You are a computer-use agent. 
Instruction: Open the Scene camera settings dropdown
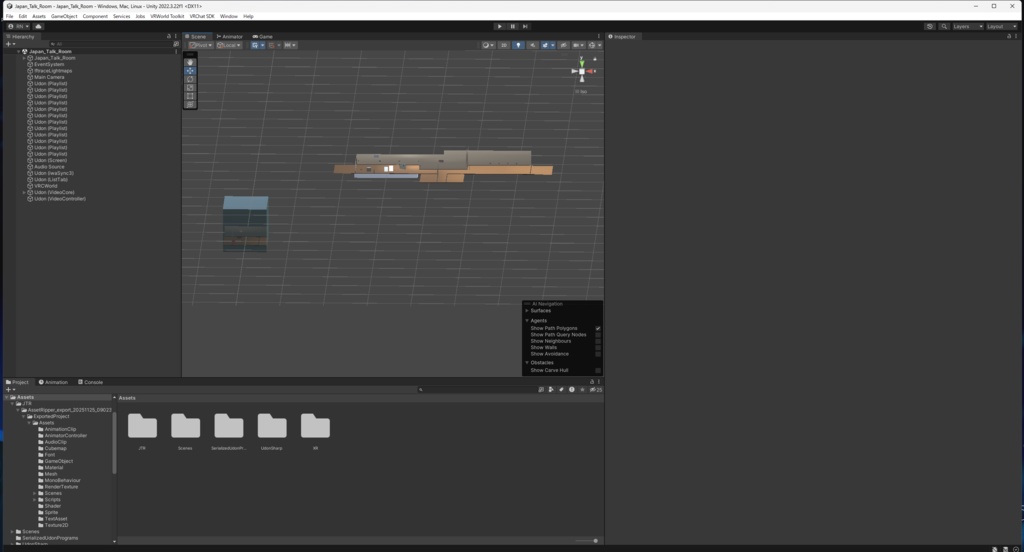coord(579,46)
